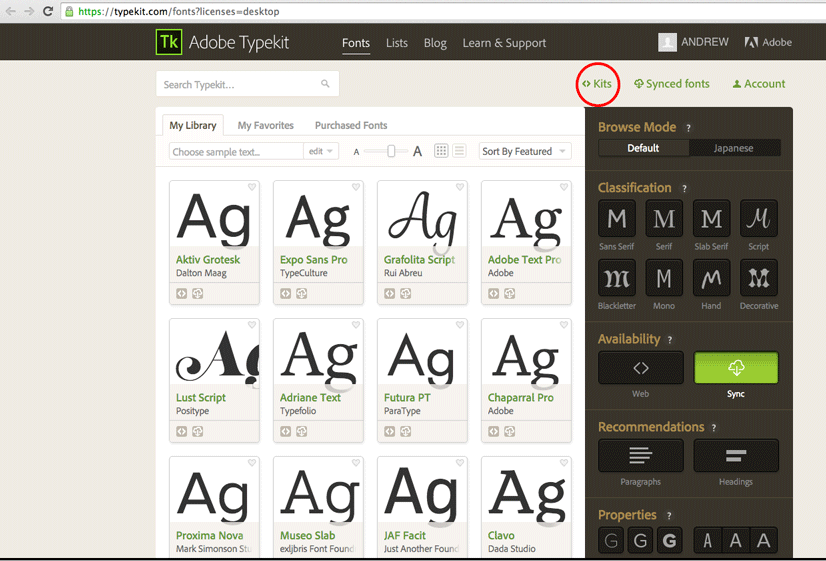Pick the Decorative classification icon
This screenshot has width=826, height=561.
pyautogui.click(x=759, y=278)
